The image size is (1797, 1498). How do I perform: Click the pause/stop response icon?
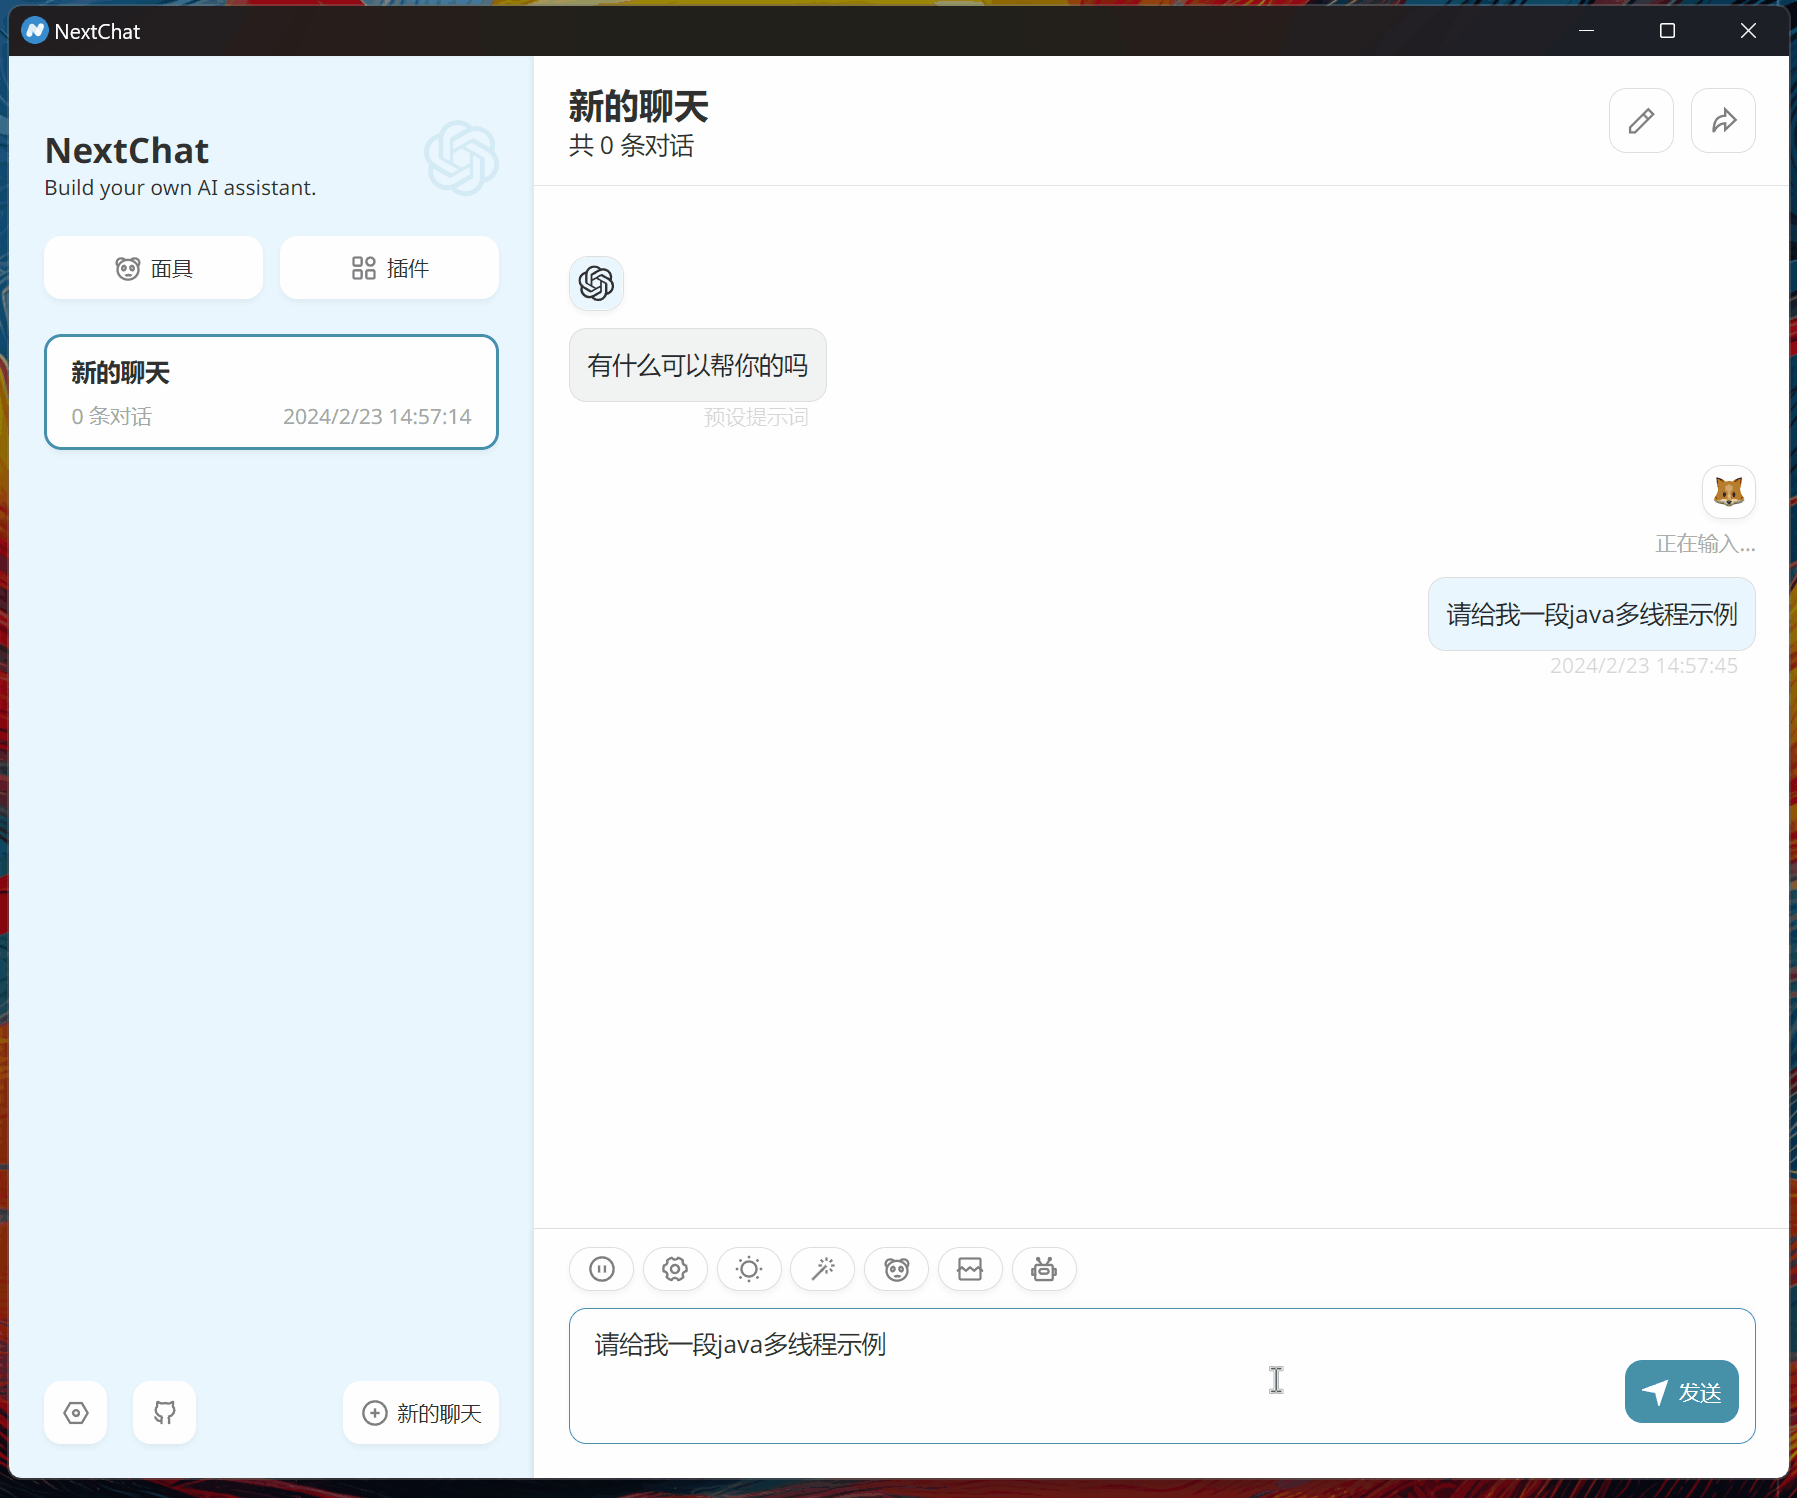(601, 1269)
